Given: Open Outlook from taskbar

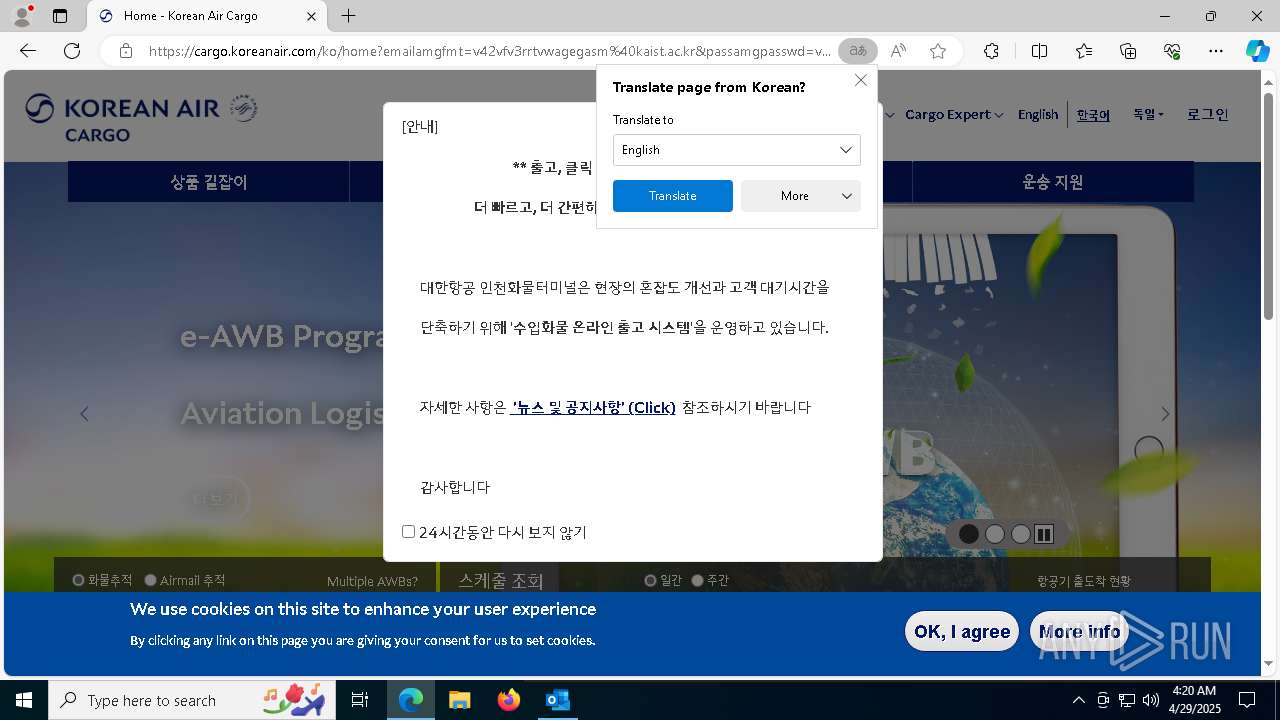Looking at the screenshot, I should 557,700.
